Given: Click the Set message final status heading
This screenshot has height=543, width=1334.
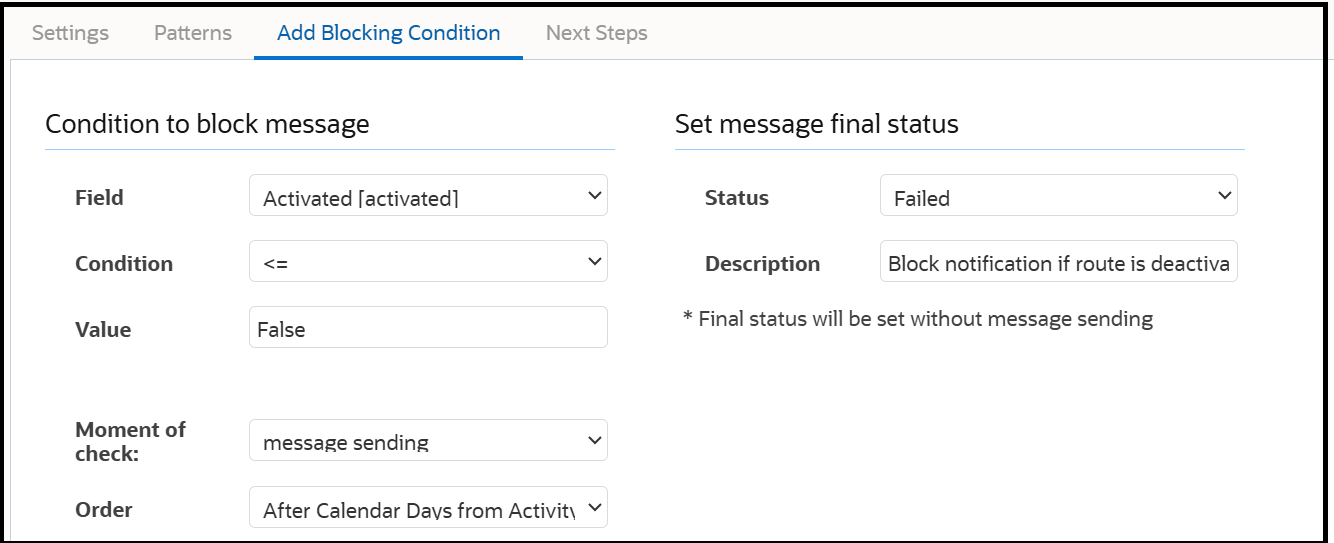Looking at the screenshot, I should pos(816,124).
